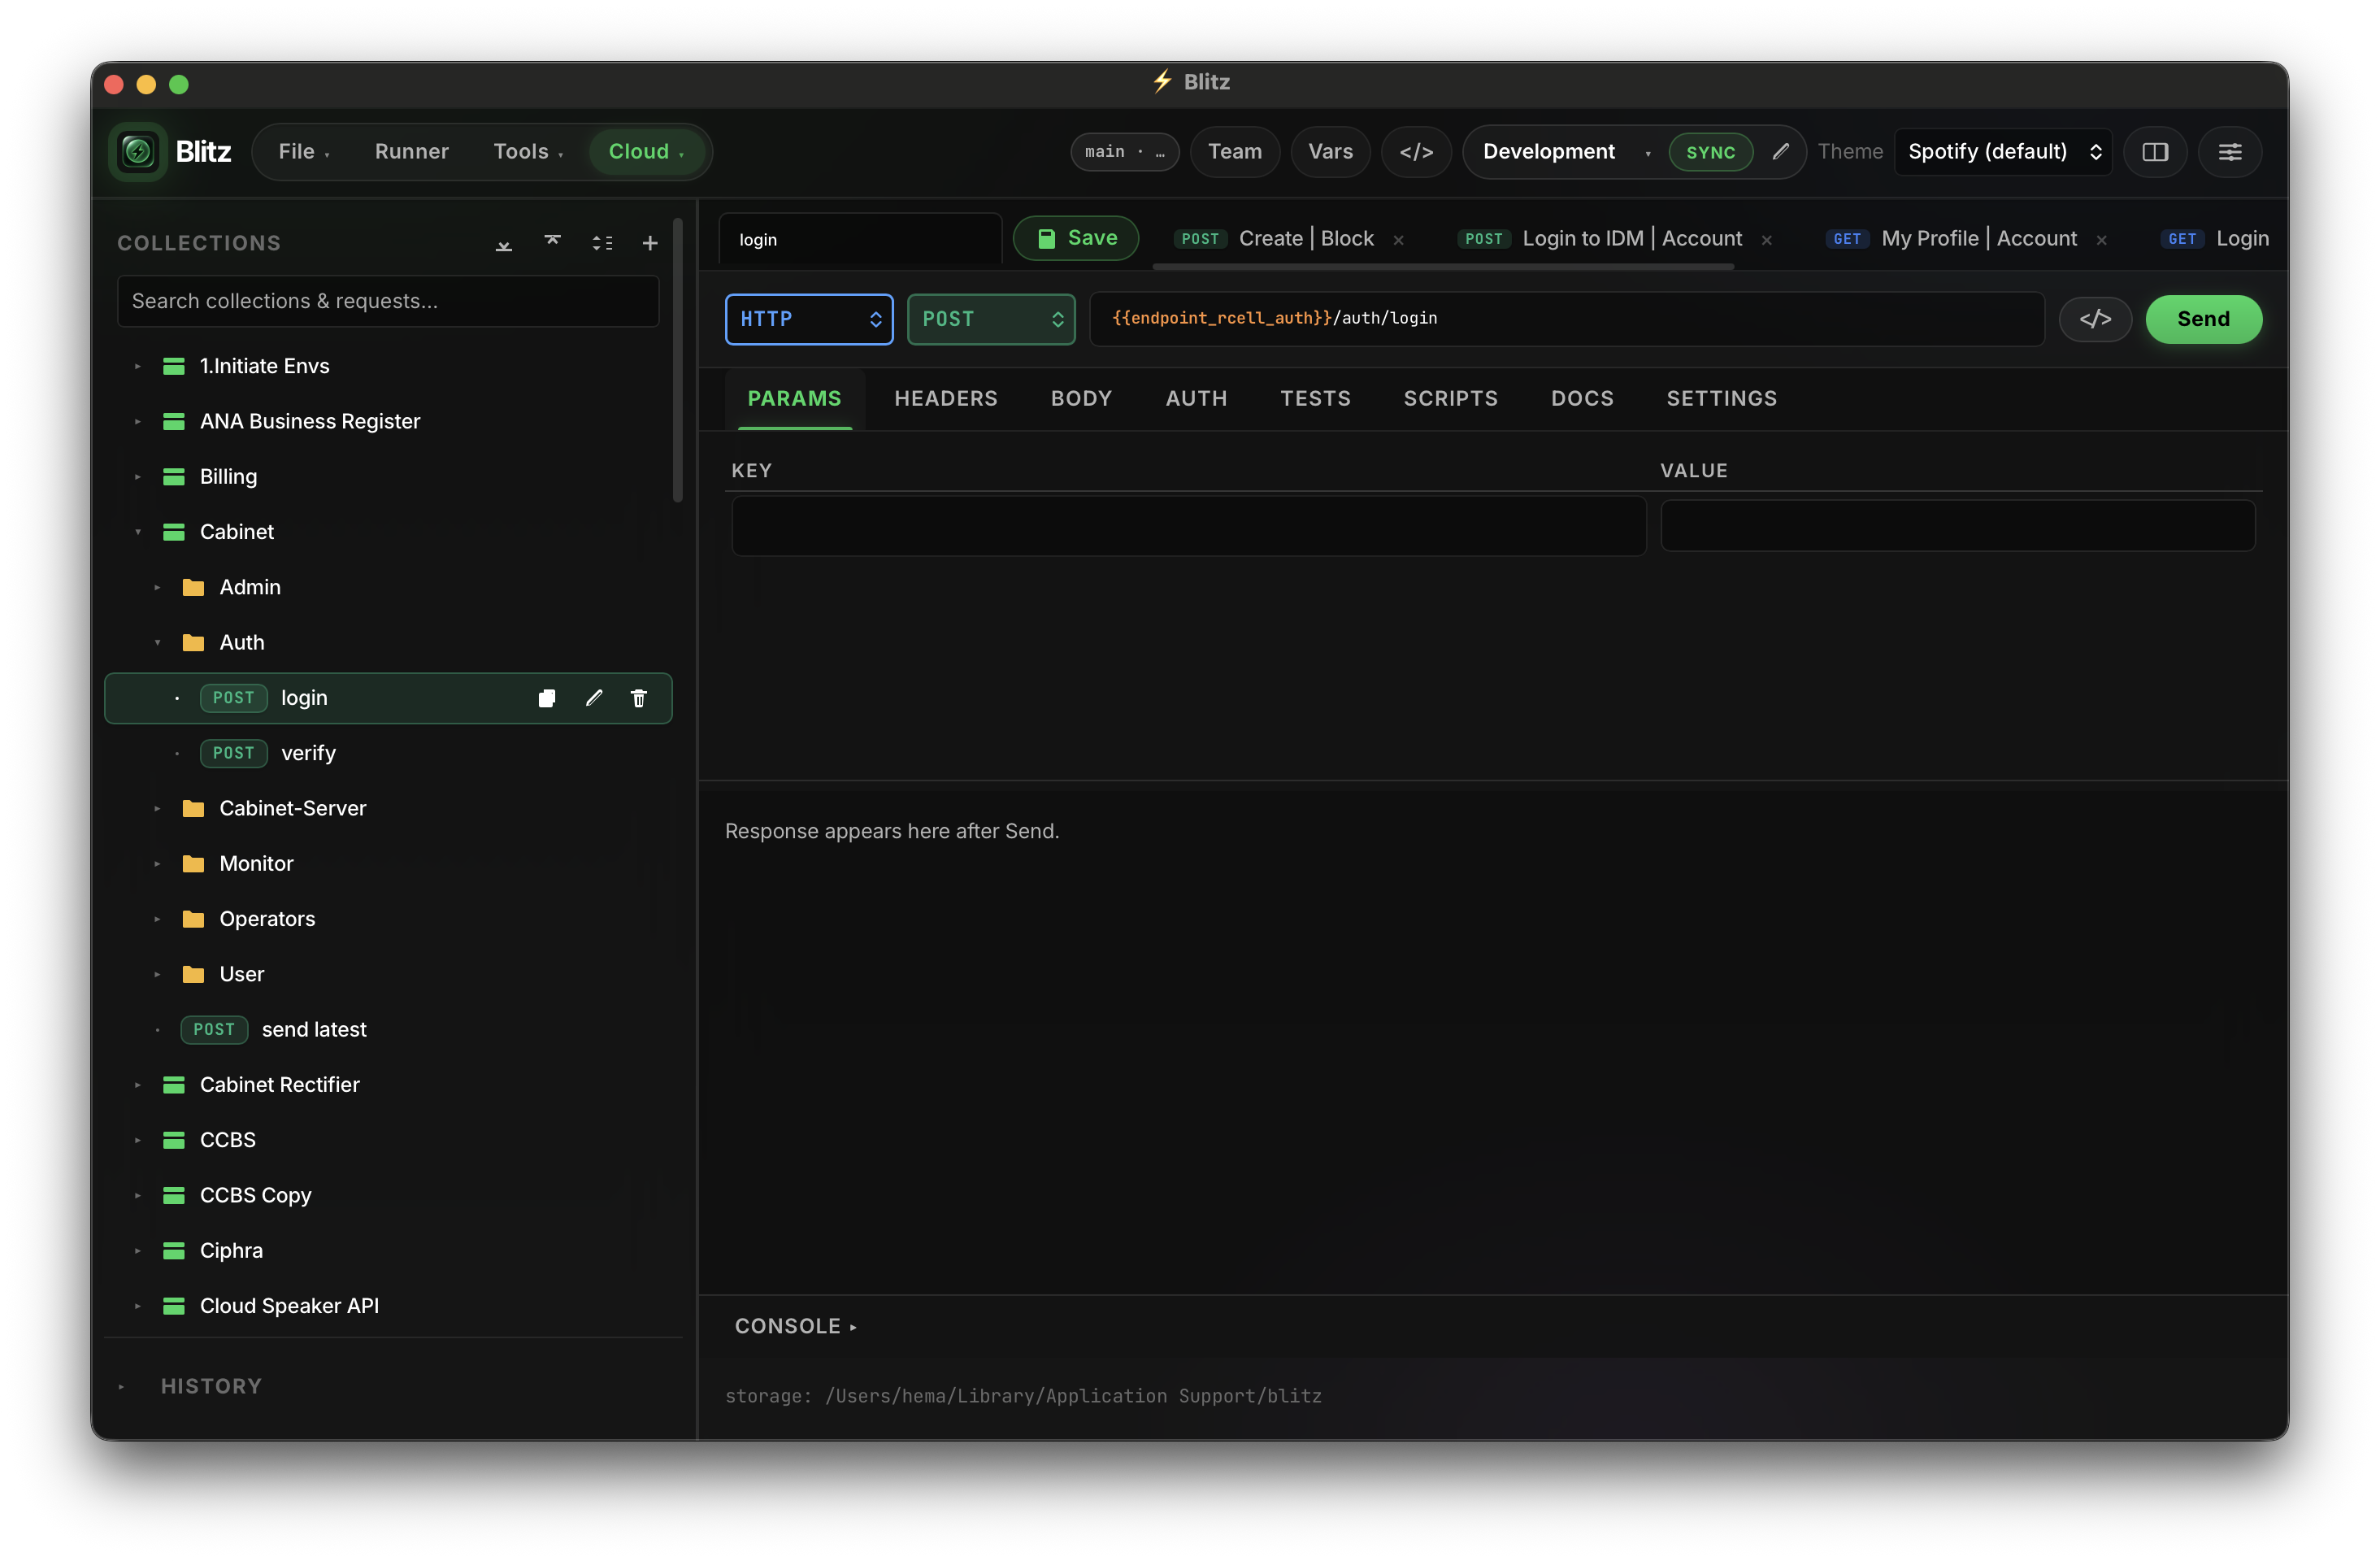Open the settings sliders icon
Image resolution: width=2380 pixels, height=1561 pixels.
click(x=2230, y=152)
